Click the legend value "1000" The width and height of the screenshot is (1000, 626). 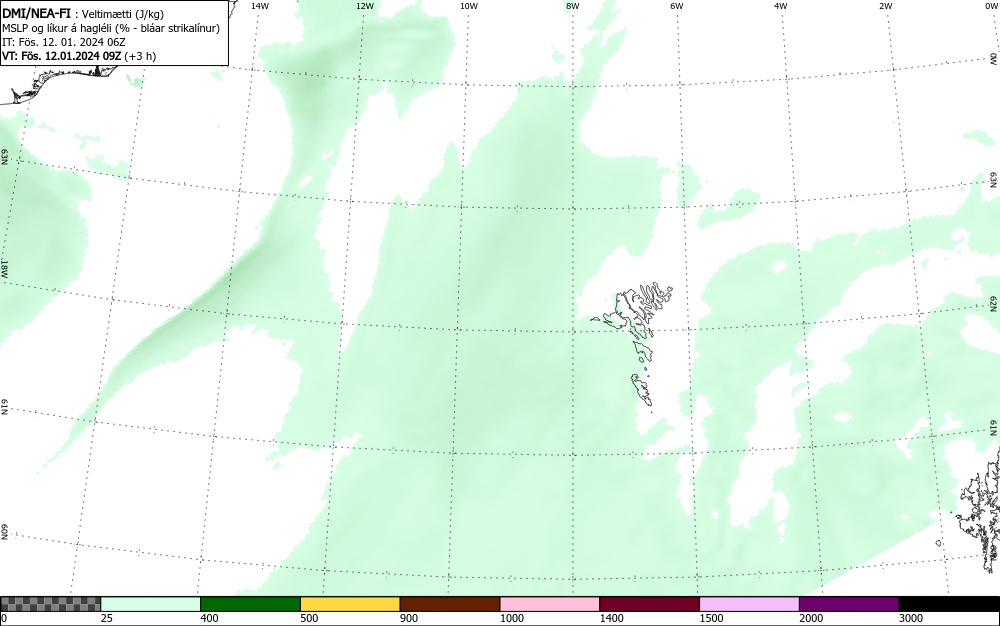click(x=511, y=618)
